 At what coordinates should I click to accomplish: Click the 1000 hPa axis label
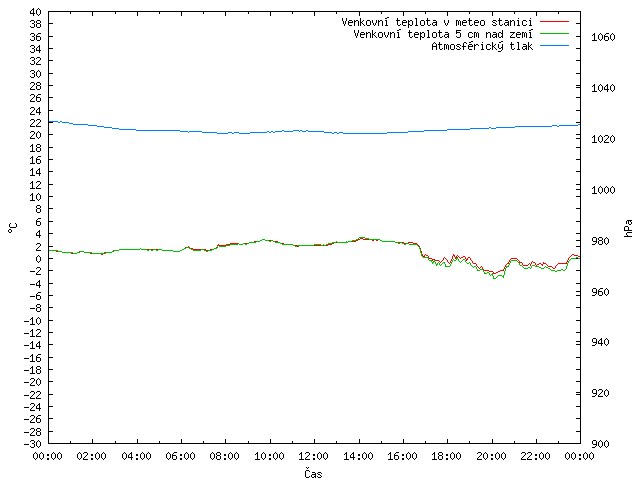pos(603,190)
